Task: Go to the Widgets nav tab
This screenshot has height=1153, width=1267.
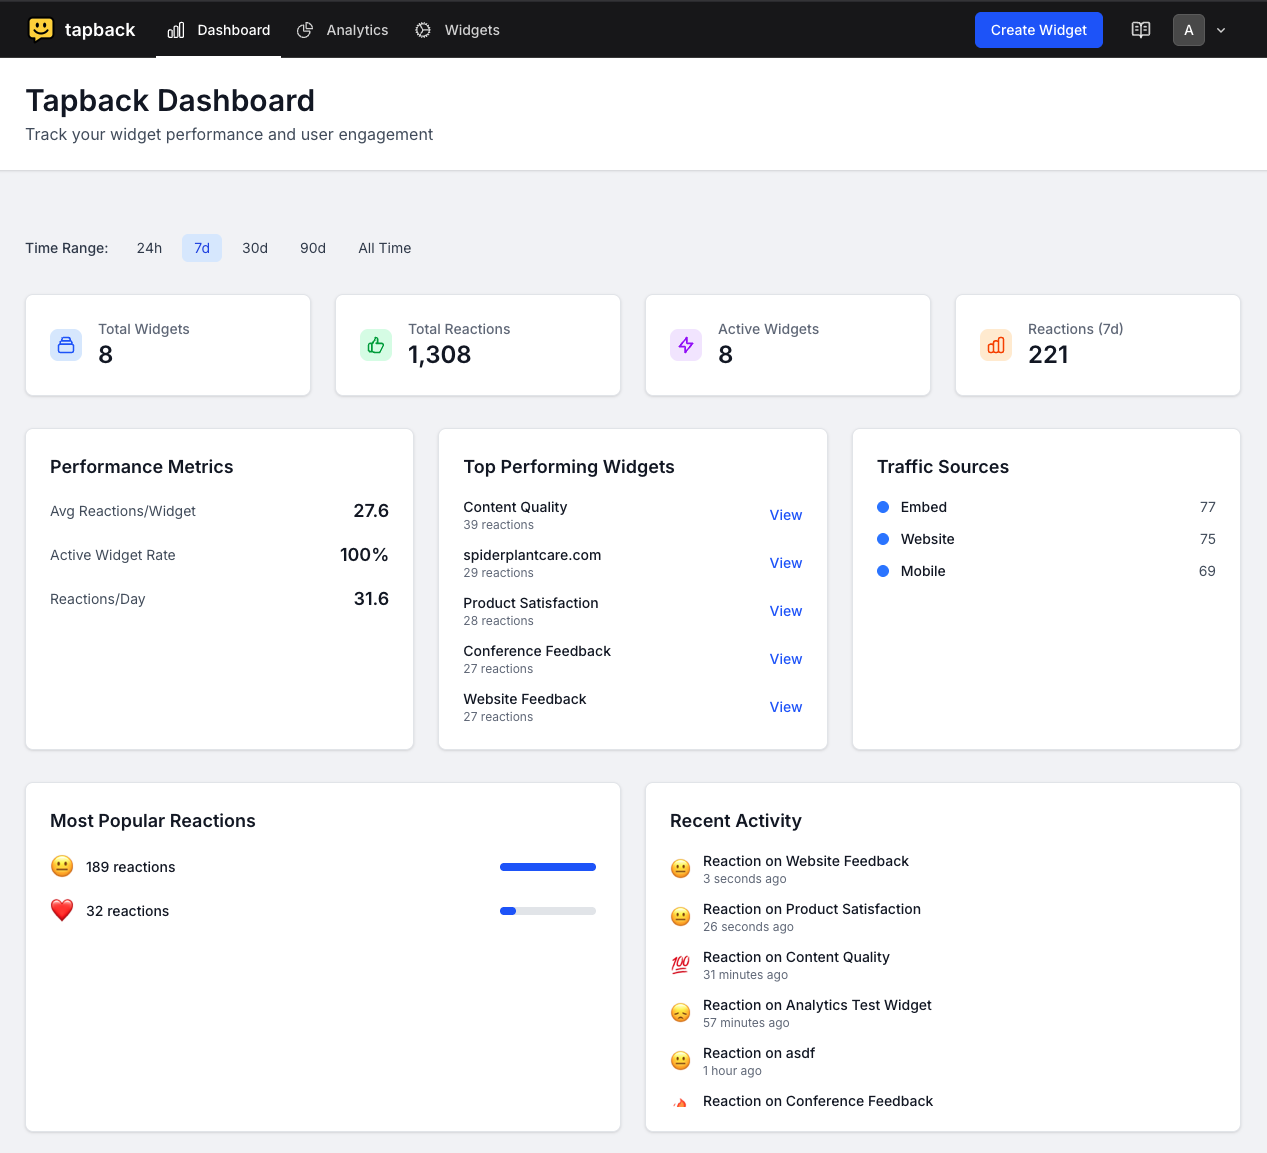Action: tap(457, 30)
